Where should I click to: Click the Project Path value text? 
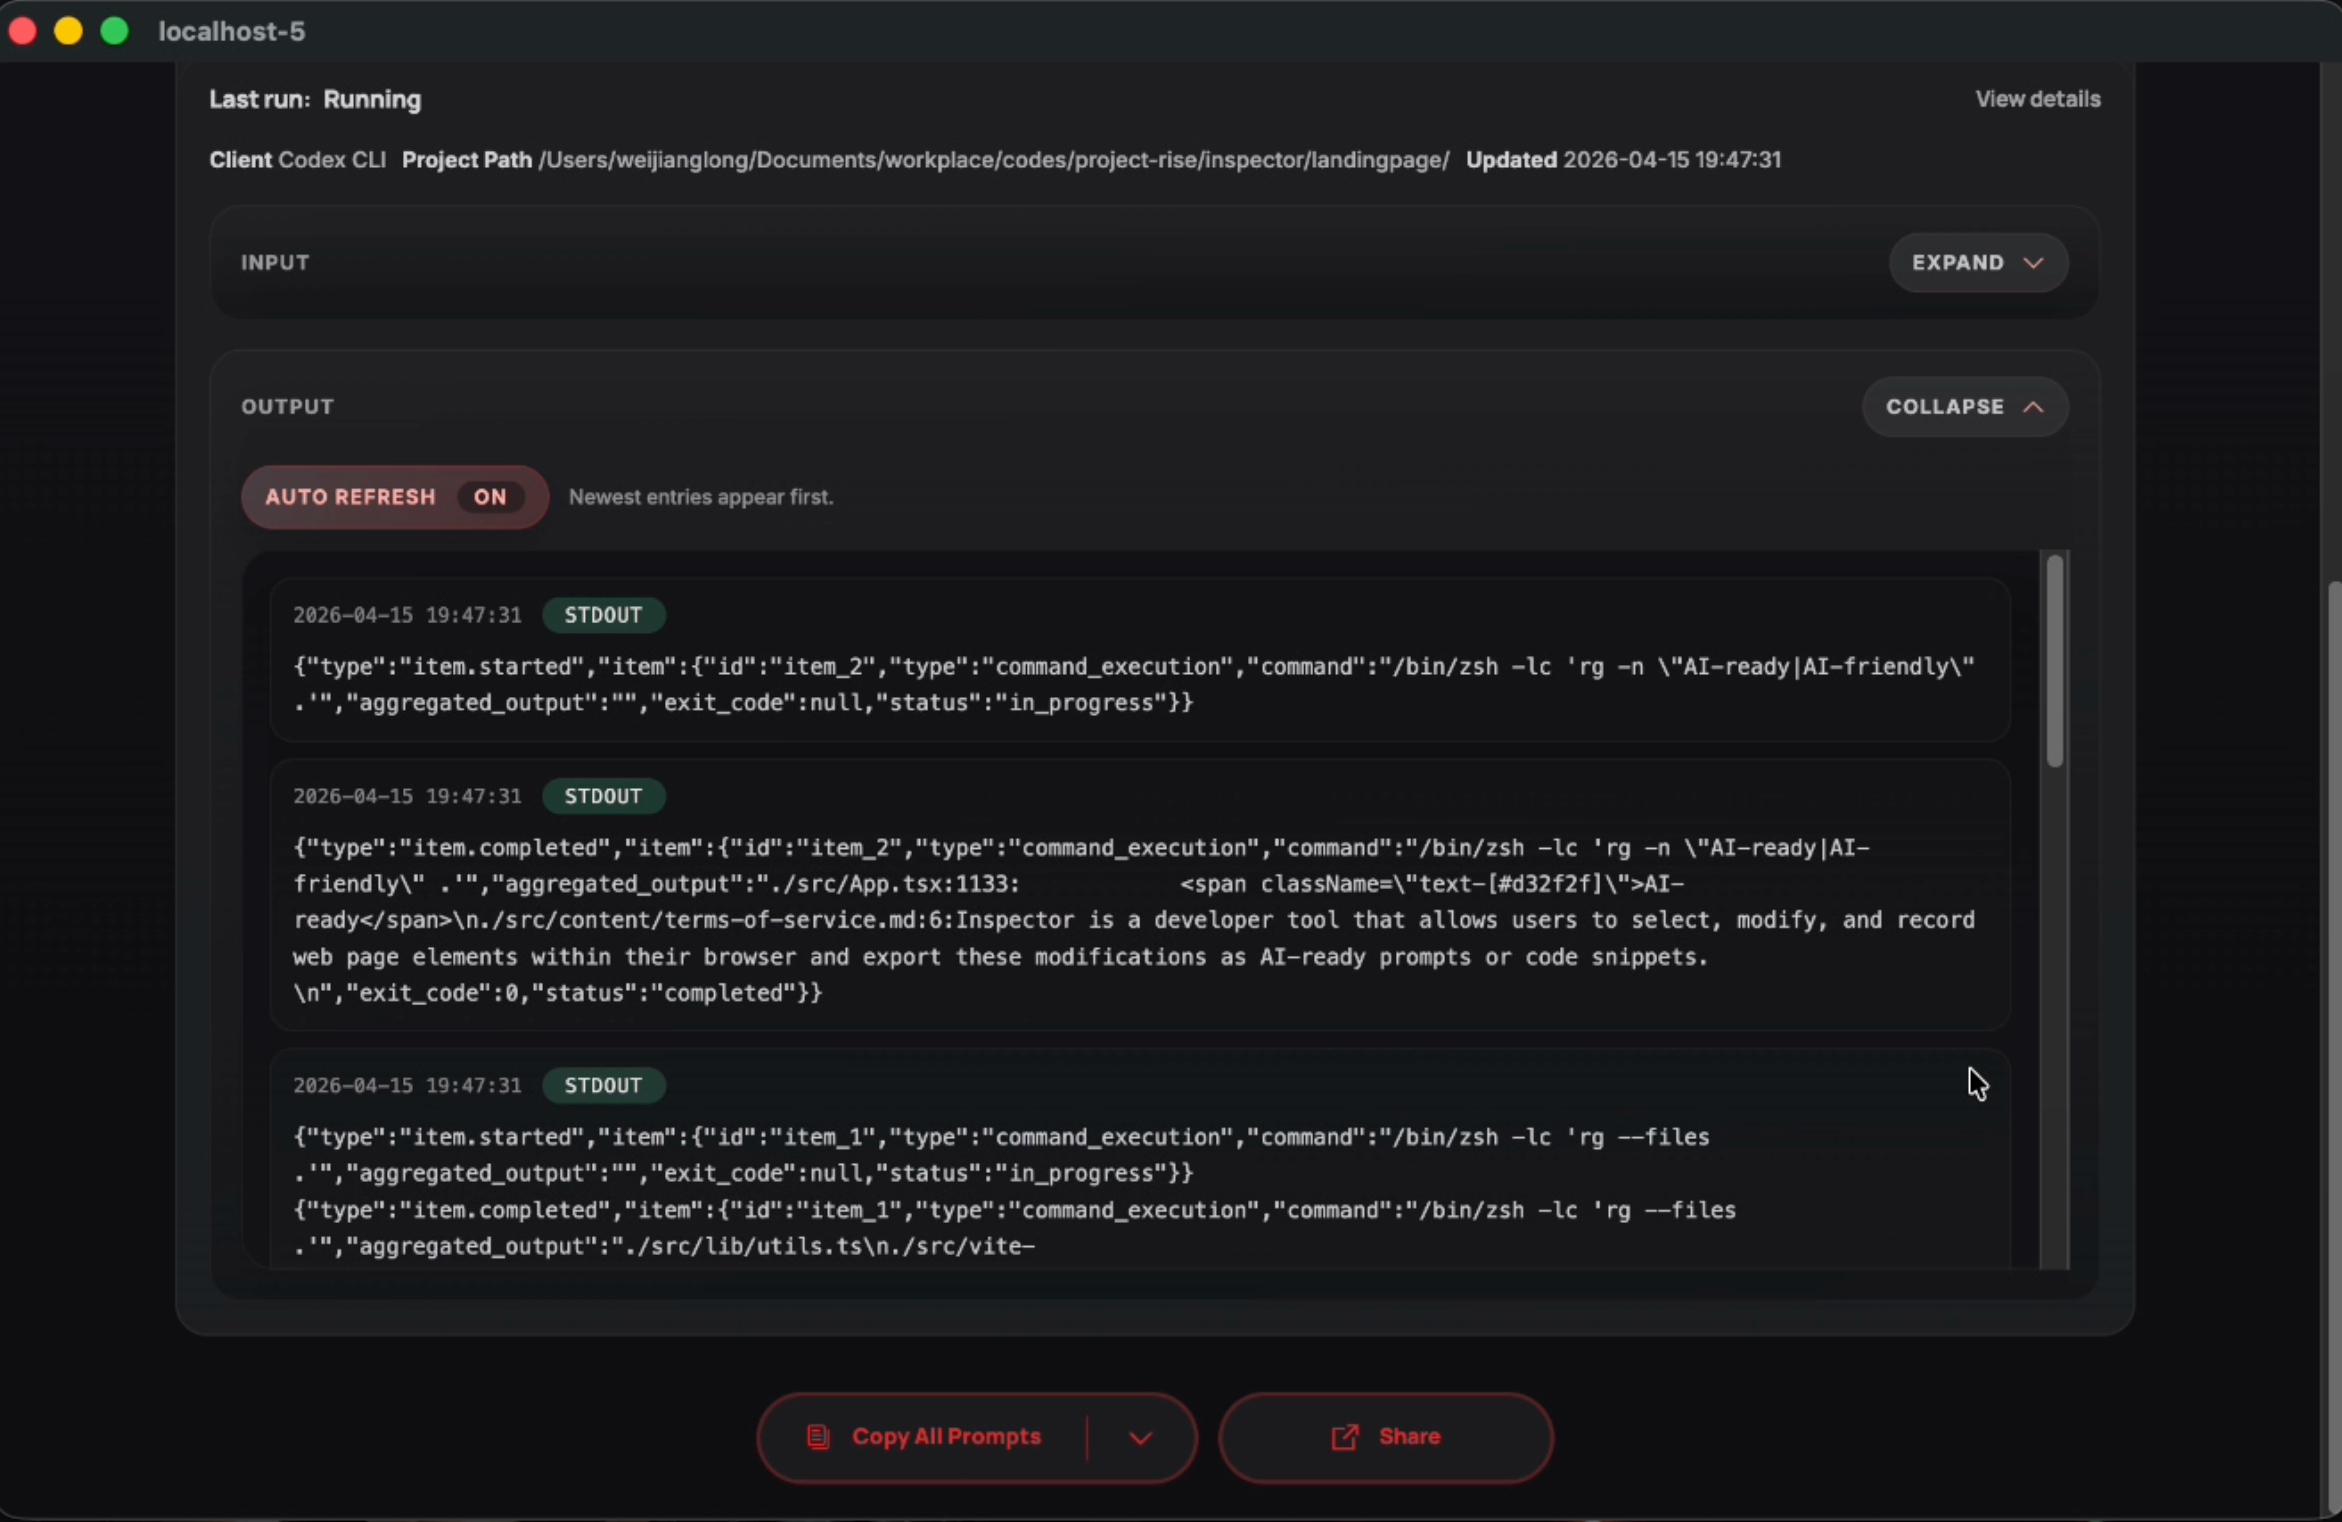point(994,160)
